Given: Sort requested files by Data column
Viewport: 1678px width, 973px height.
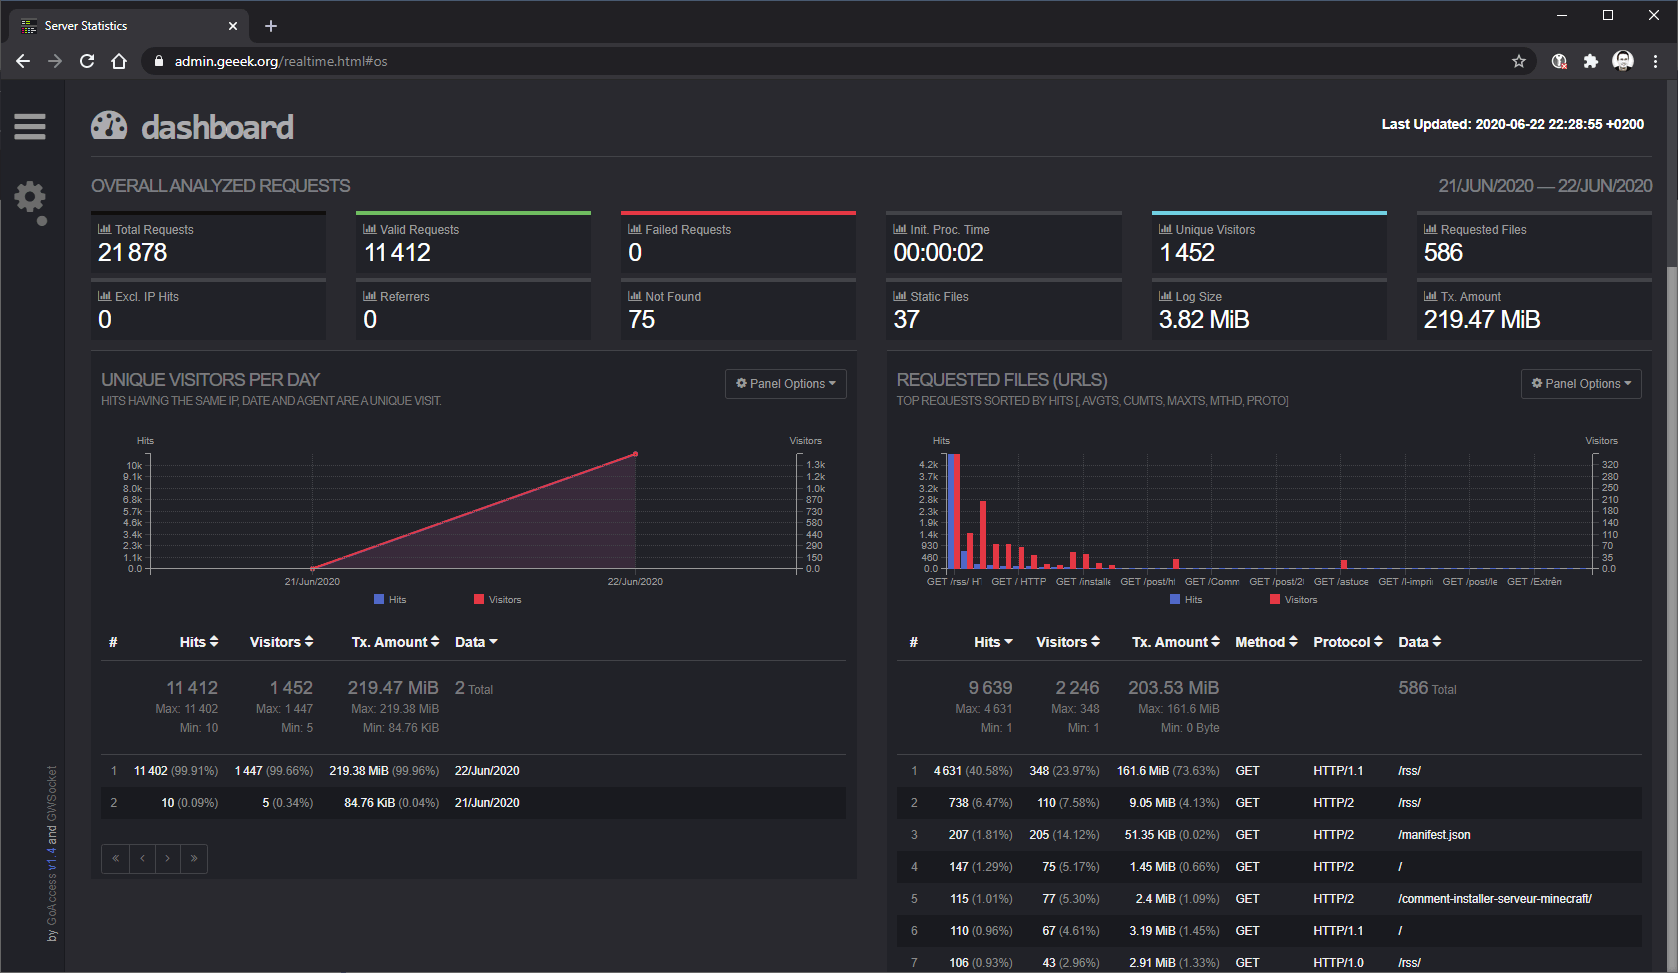Looking at the screenshot, I should click(1420, 642).
